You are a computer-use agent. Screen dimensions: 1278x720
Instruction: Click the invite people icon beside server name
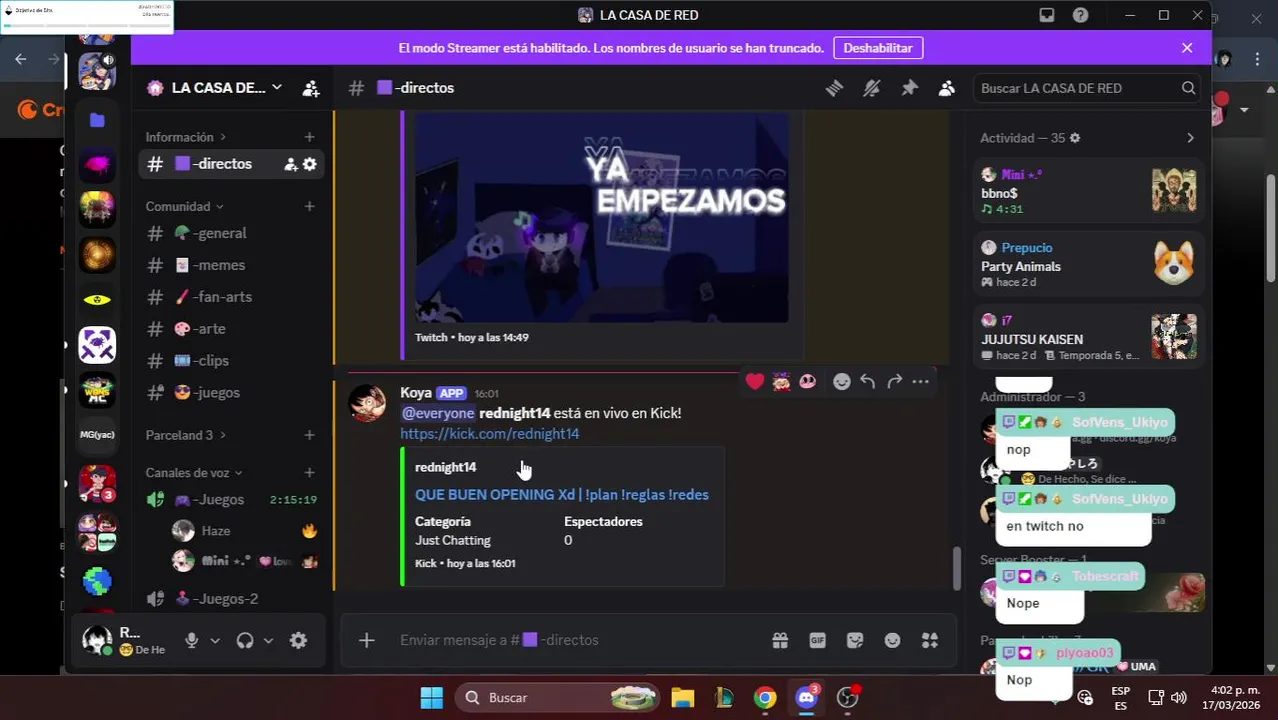coord(311,88)
